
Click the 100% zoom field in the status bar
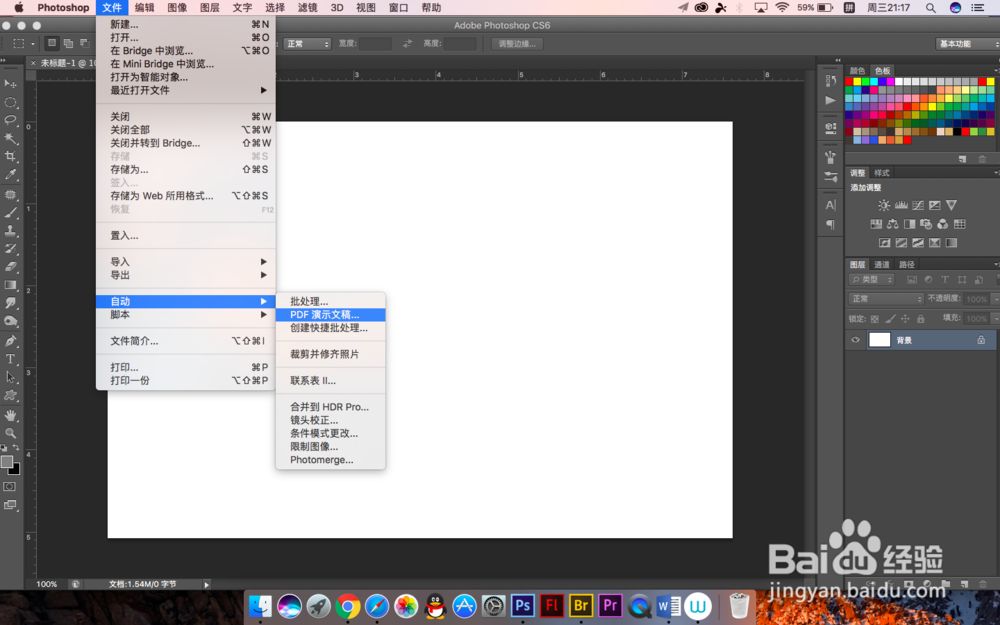[45, 583]
